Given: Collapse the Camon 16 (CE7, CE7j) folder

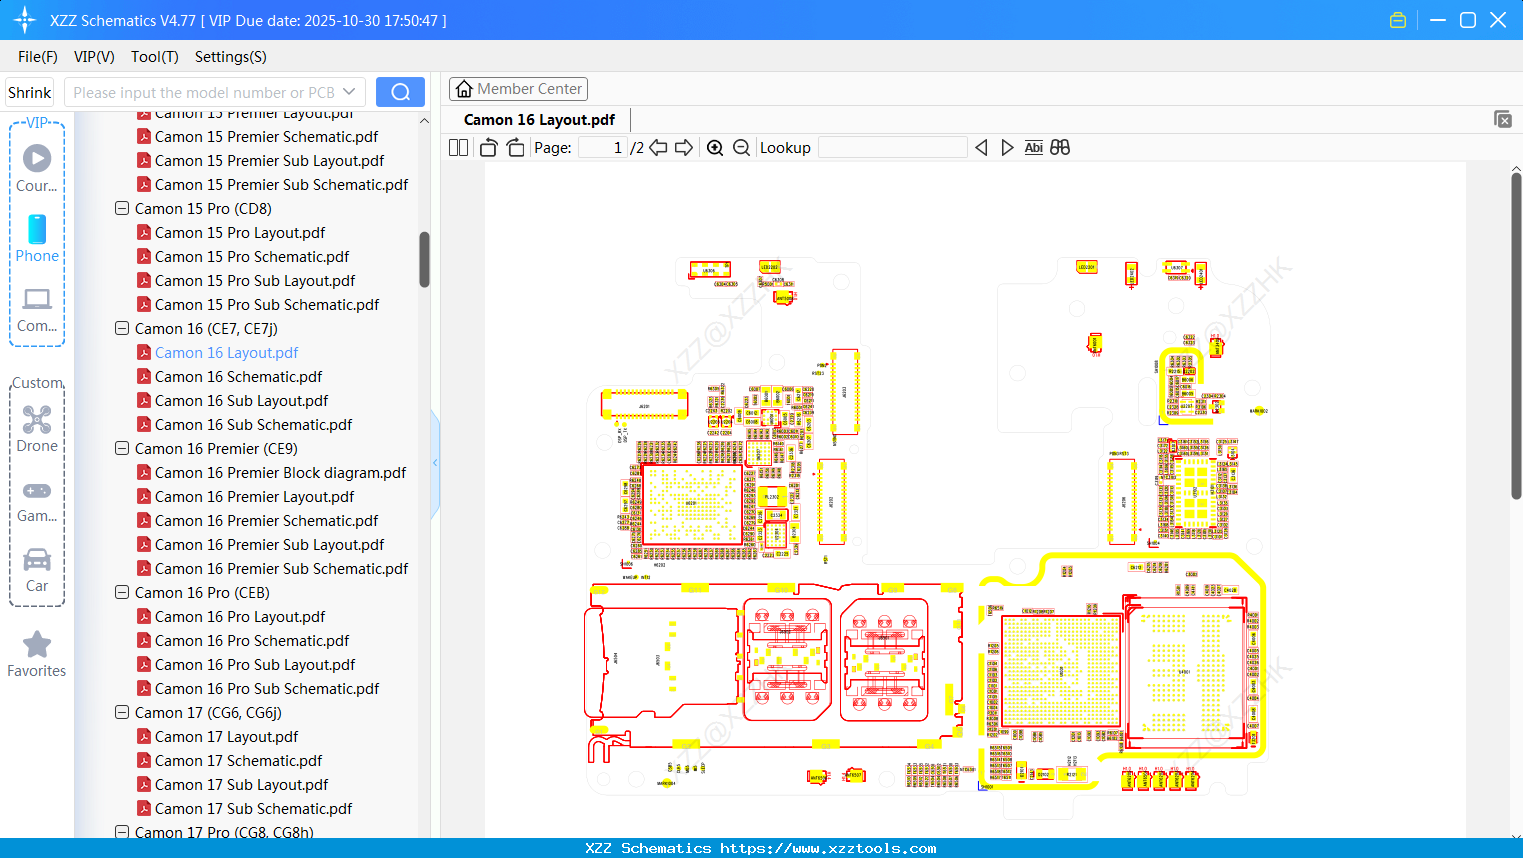Looking at the screenshot, I should coord(122,328).
